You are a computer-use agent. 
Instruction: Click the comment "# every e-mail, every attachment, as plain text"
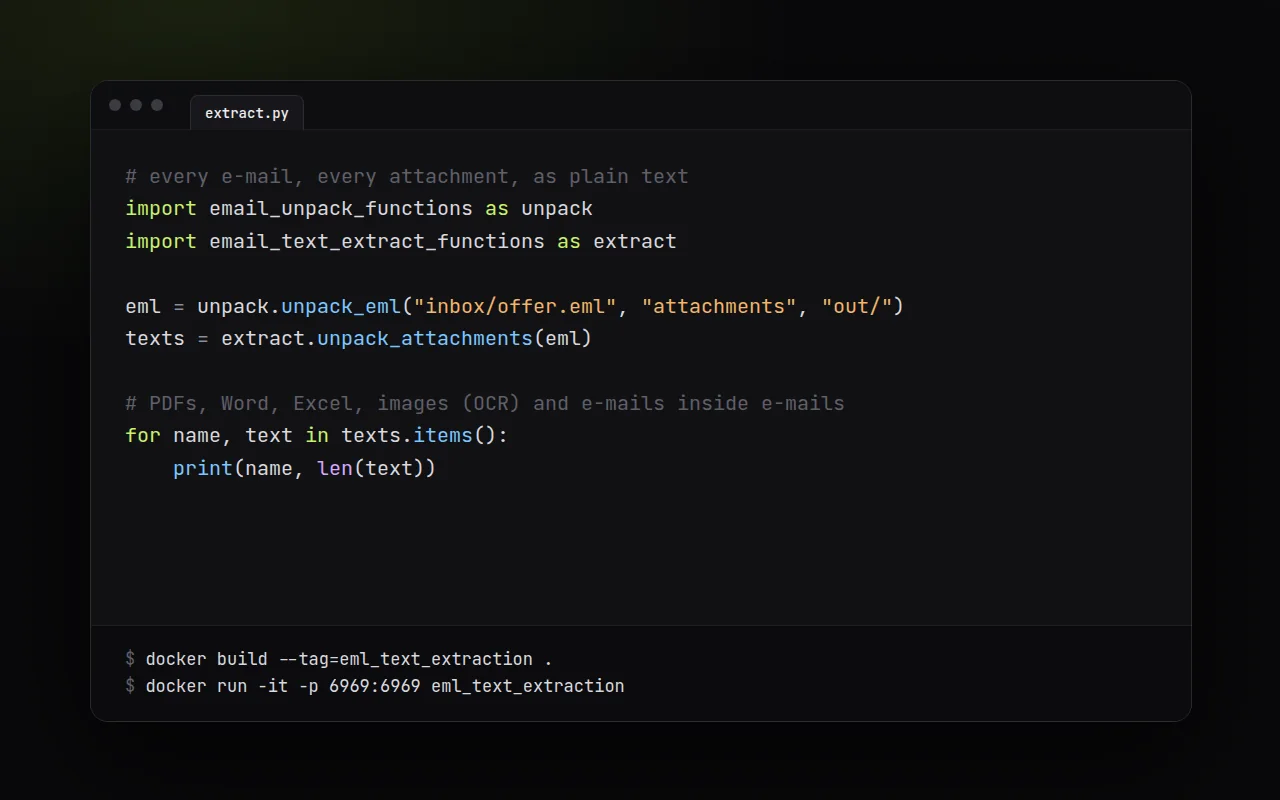407,176
